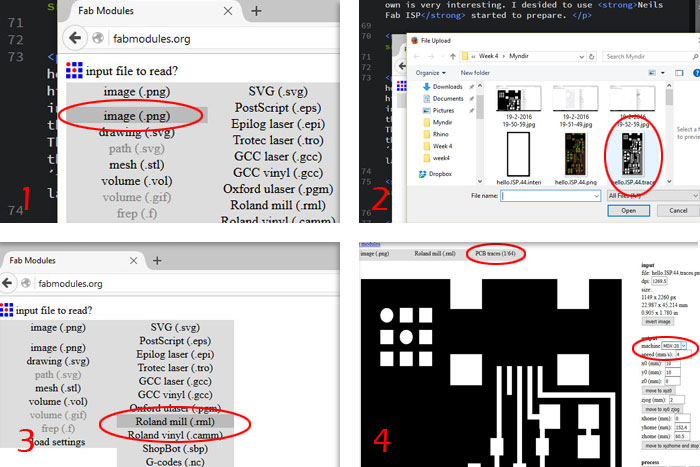The width and height of the screenshot is (700, 467).
Task: Click the fabmodules.org address in step 1 browser
Action: coord(152,39)
